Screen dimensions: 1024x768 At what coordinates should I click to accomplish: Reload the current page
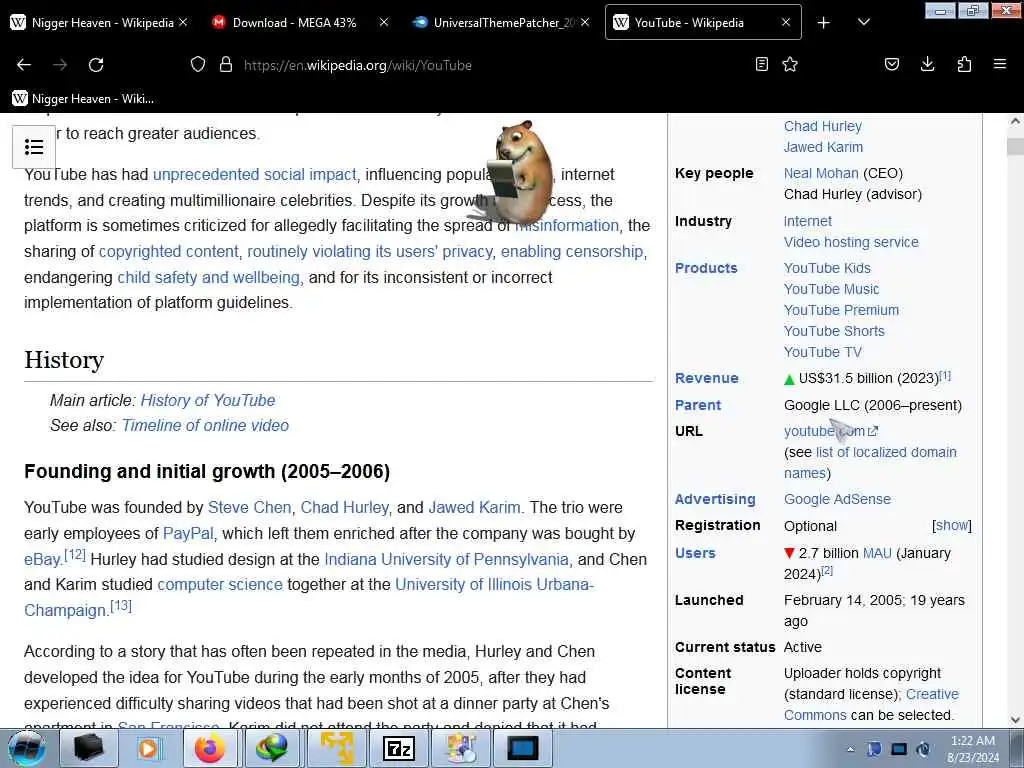96,65
